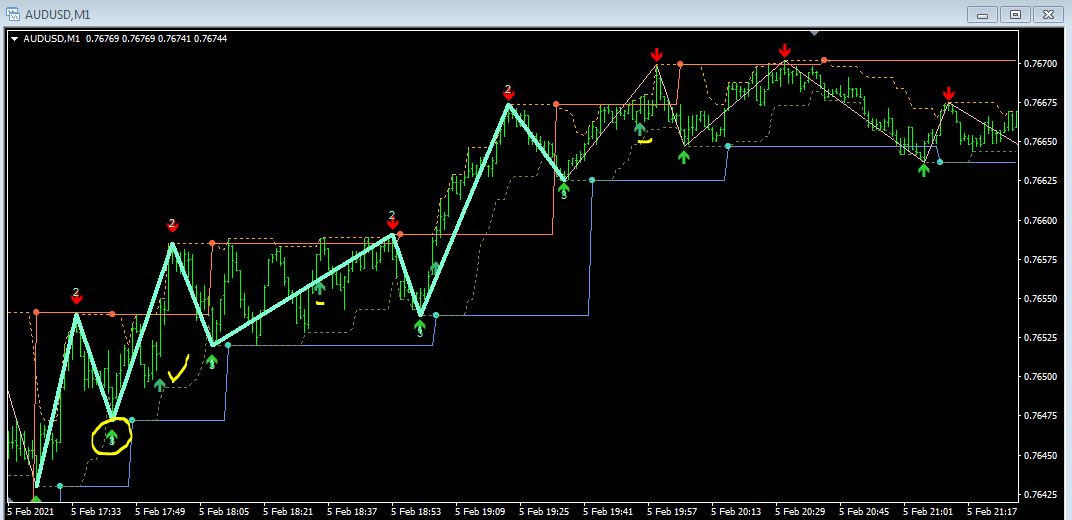Click the 5 Feb 17:49 time label
The height and width of the screenshot is (520, 1072).
(159, 511)
